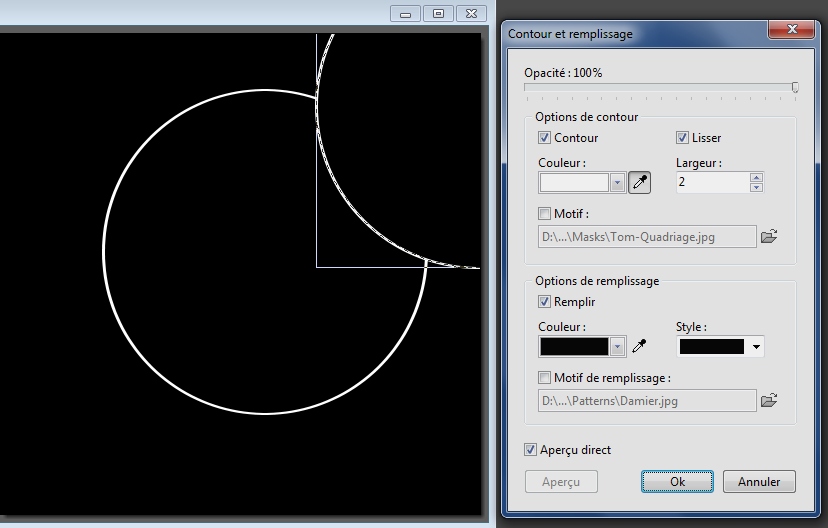The height and width of the screenshot is (528, 828).
Task: Toggle the Lisser checkbox
Action: click(x=682, y=138)
